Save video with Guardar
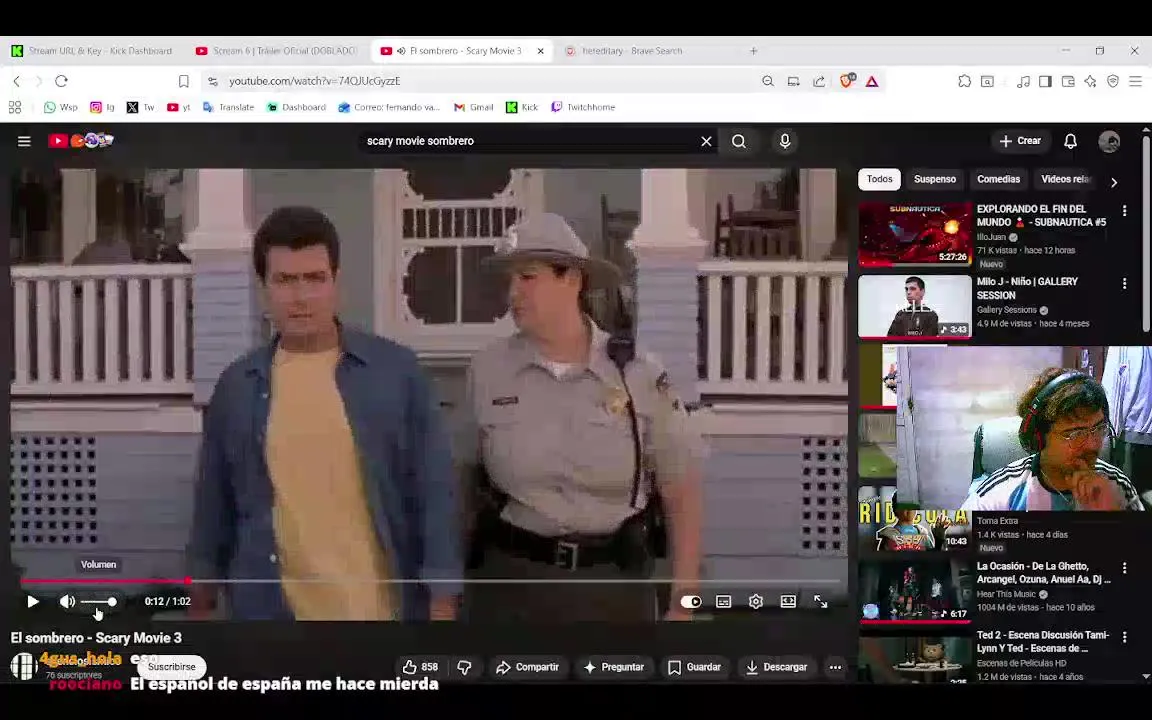This screenshot has width=1152, height=720. point(694,667)
